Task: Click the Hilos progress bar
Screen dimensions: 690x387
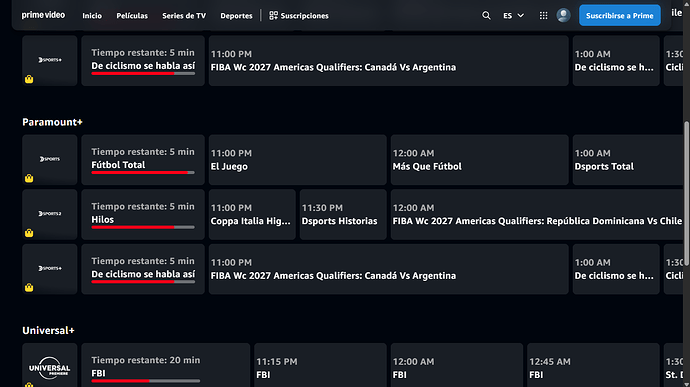Action: (x=143, y=227)
